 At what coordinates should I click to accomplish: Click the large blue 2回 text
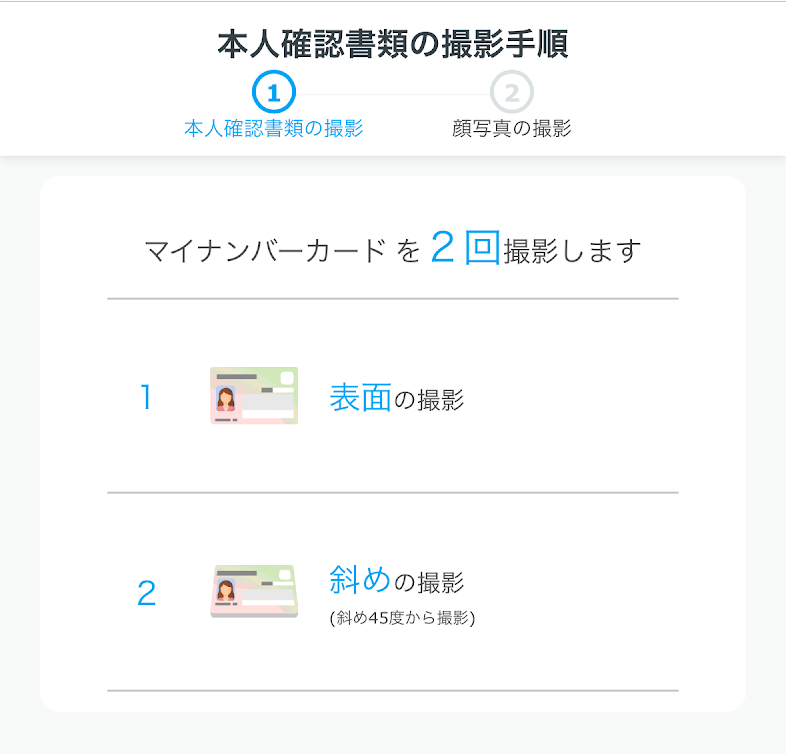coord(465,247)
